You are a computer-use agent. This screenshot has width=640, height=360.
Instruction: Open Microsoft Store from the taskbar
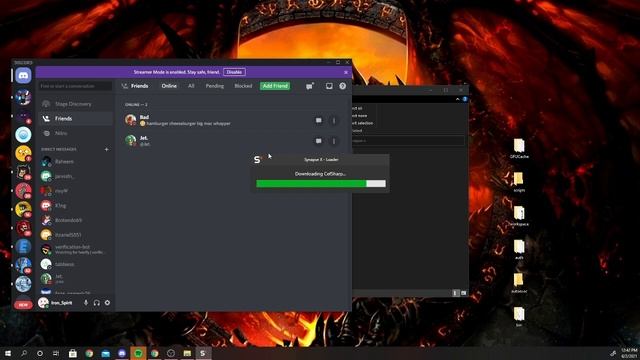point(73,353)
